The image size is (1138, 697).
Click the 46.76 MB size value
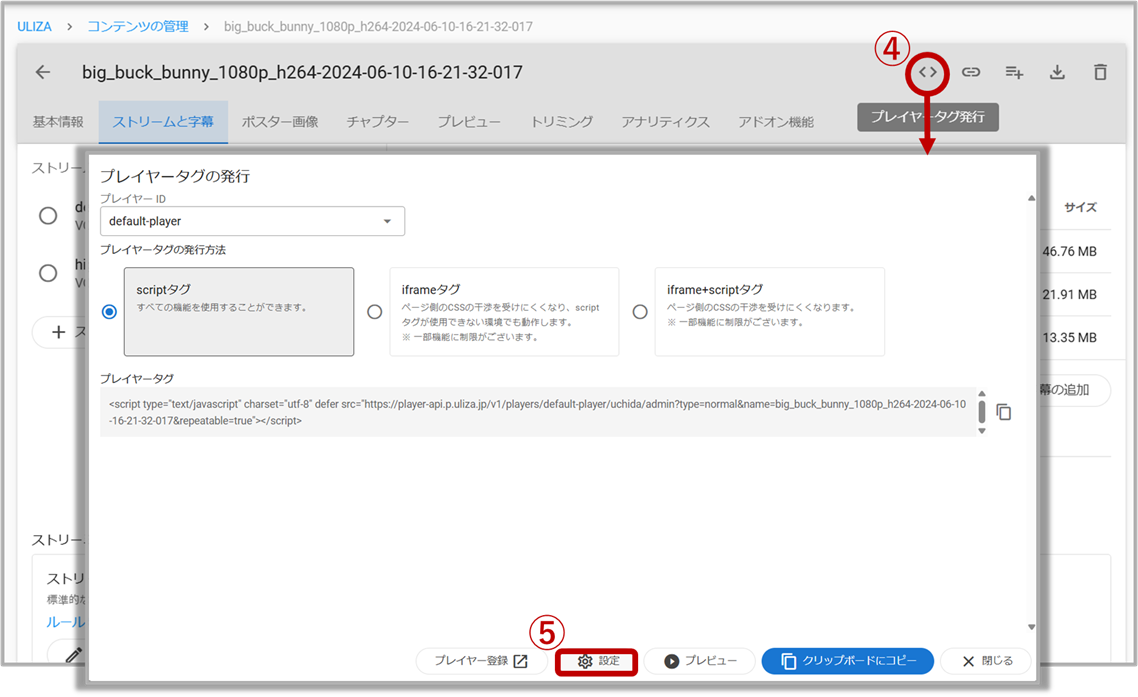pos(1069,251)
